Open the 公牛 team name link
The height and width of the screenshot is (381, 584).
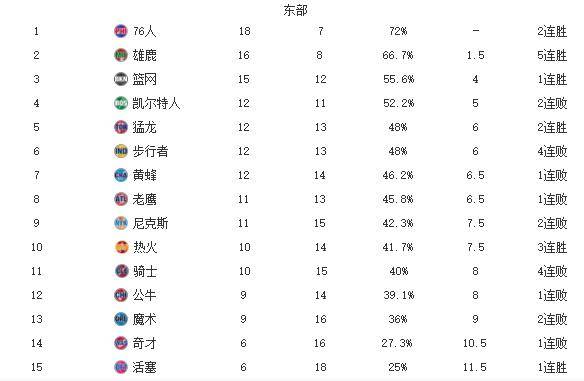145,295
